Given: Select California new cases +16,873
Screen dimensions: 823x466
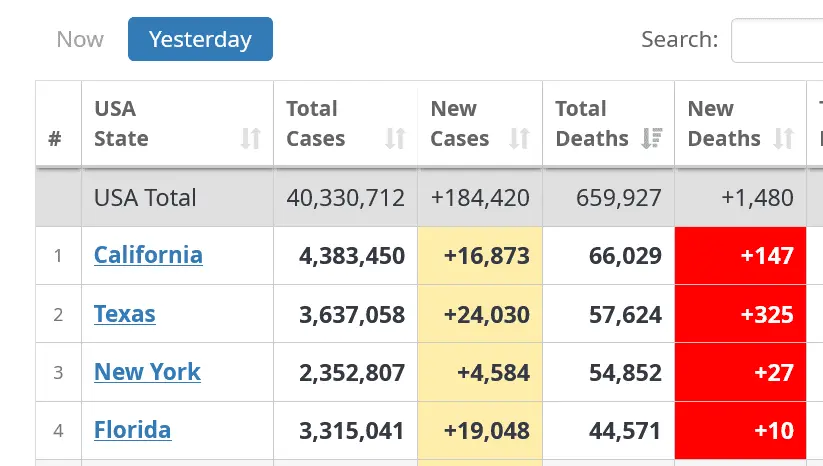Looking at the screenshot, I should pyautogui.click(x=487, y=256).
